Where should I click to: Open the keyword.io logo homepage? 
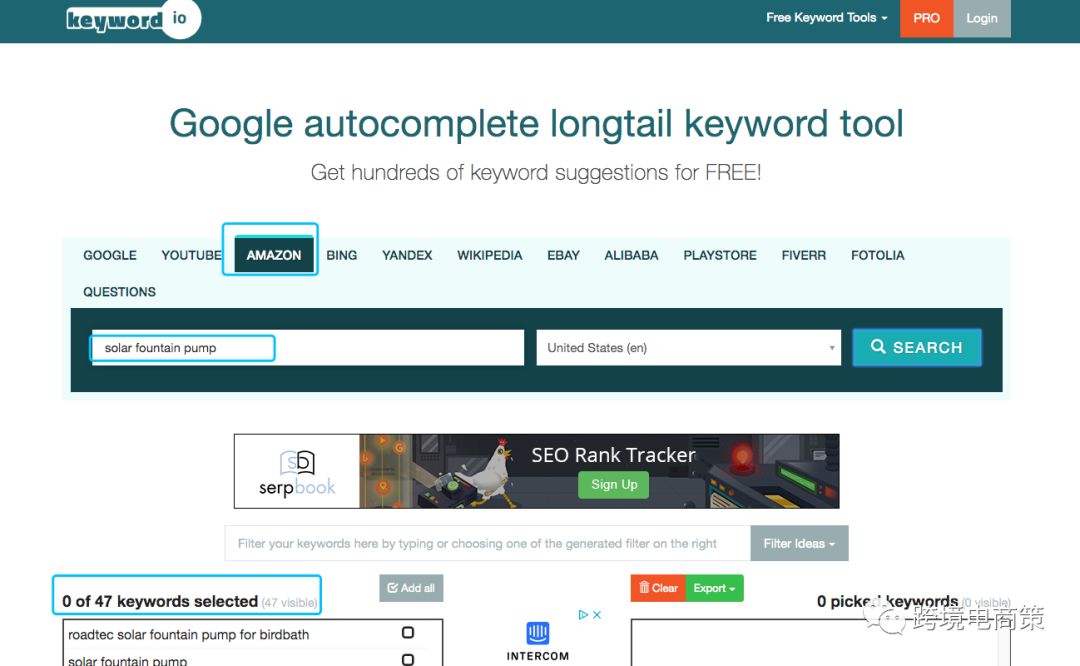(132, 19)
